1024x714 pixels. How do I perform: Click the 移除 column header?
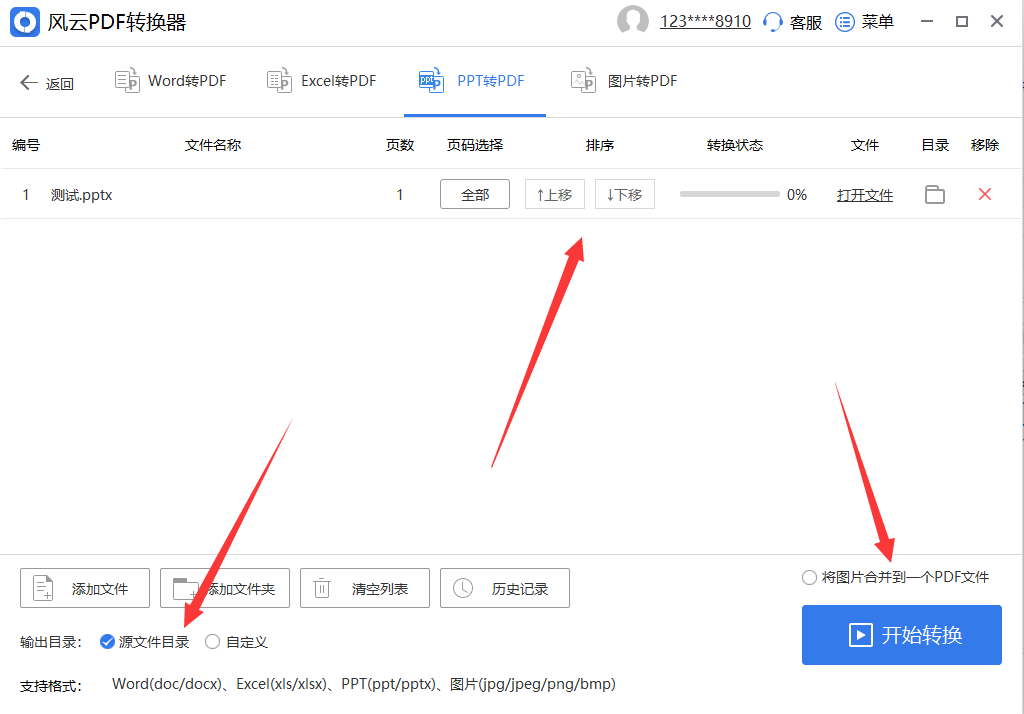(x=985, y=145)
